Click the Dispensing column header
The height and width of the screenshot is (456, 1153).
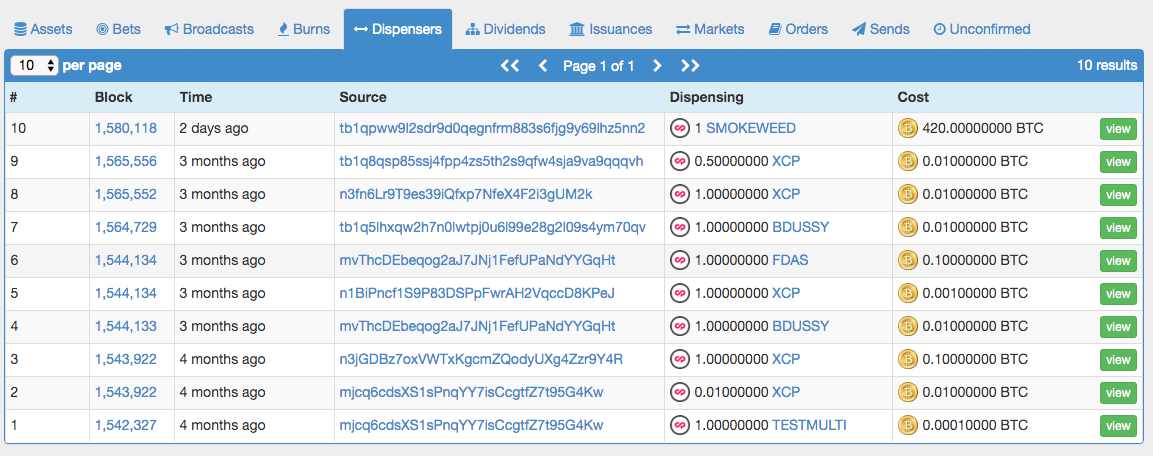pos(707,97)
